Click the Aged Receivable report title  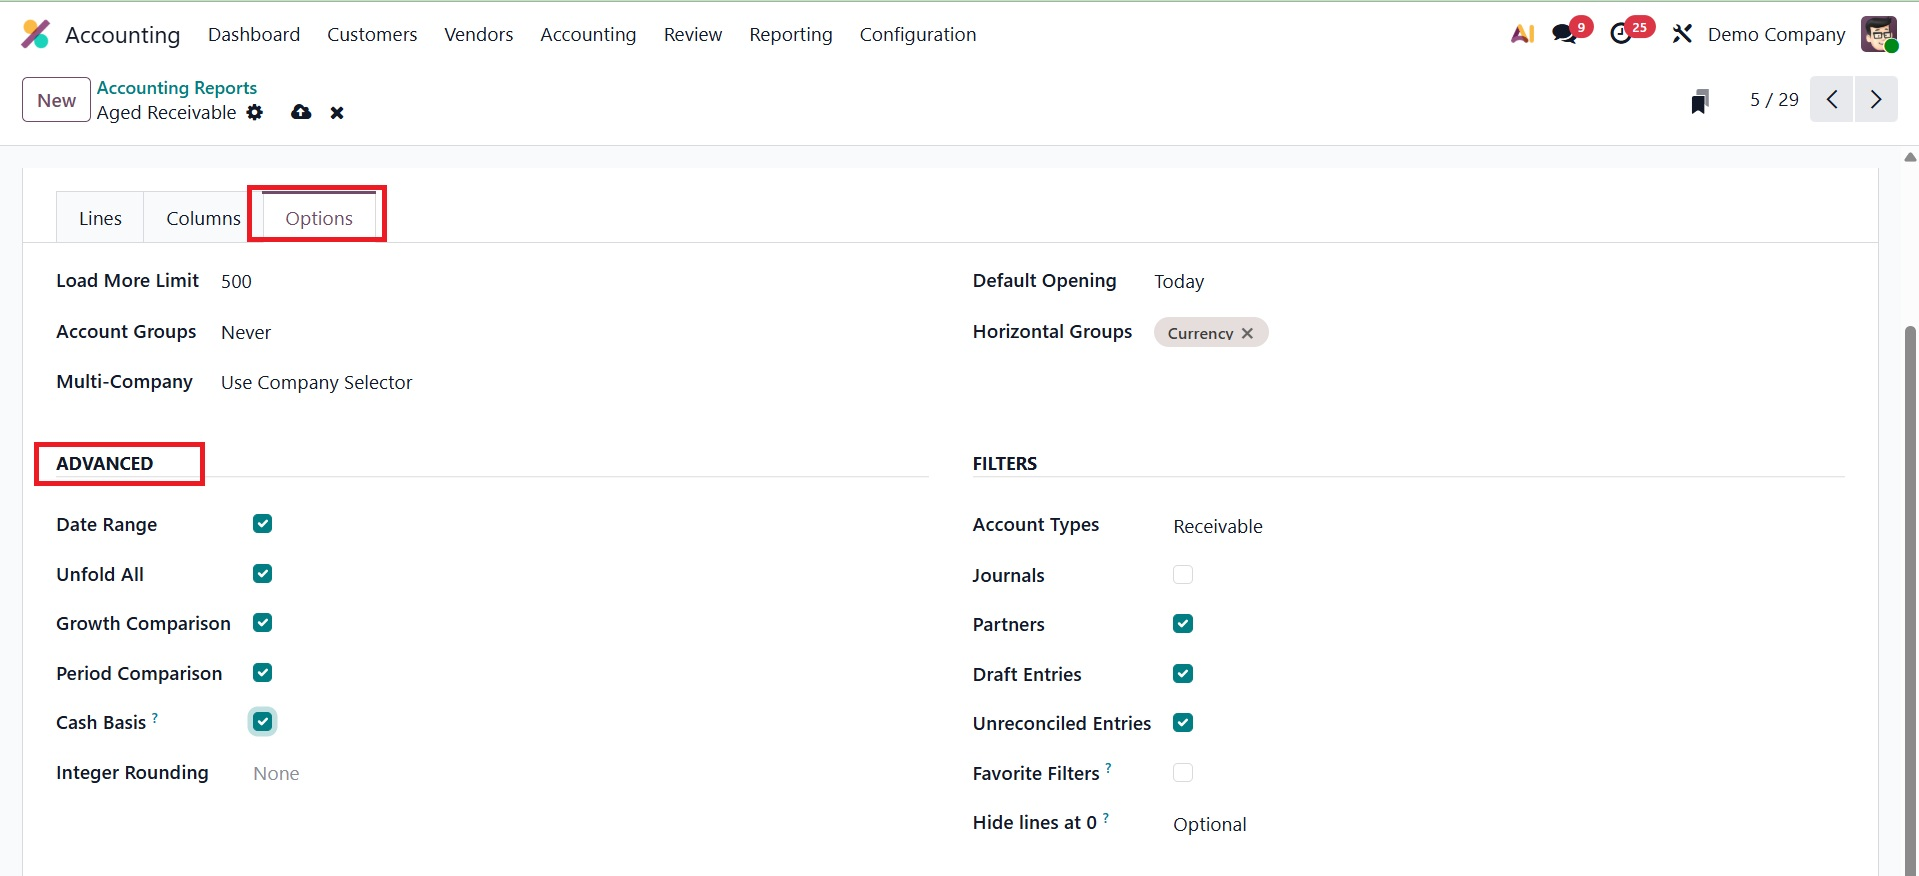pyautogui.click(x=166, y=113)
